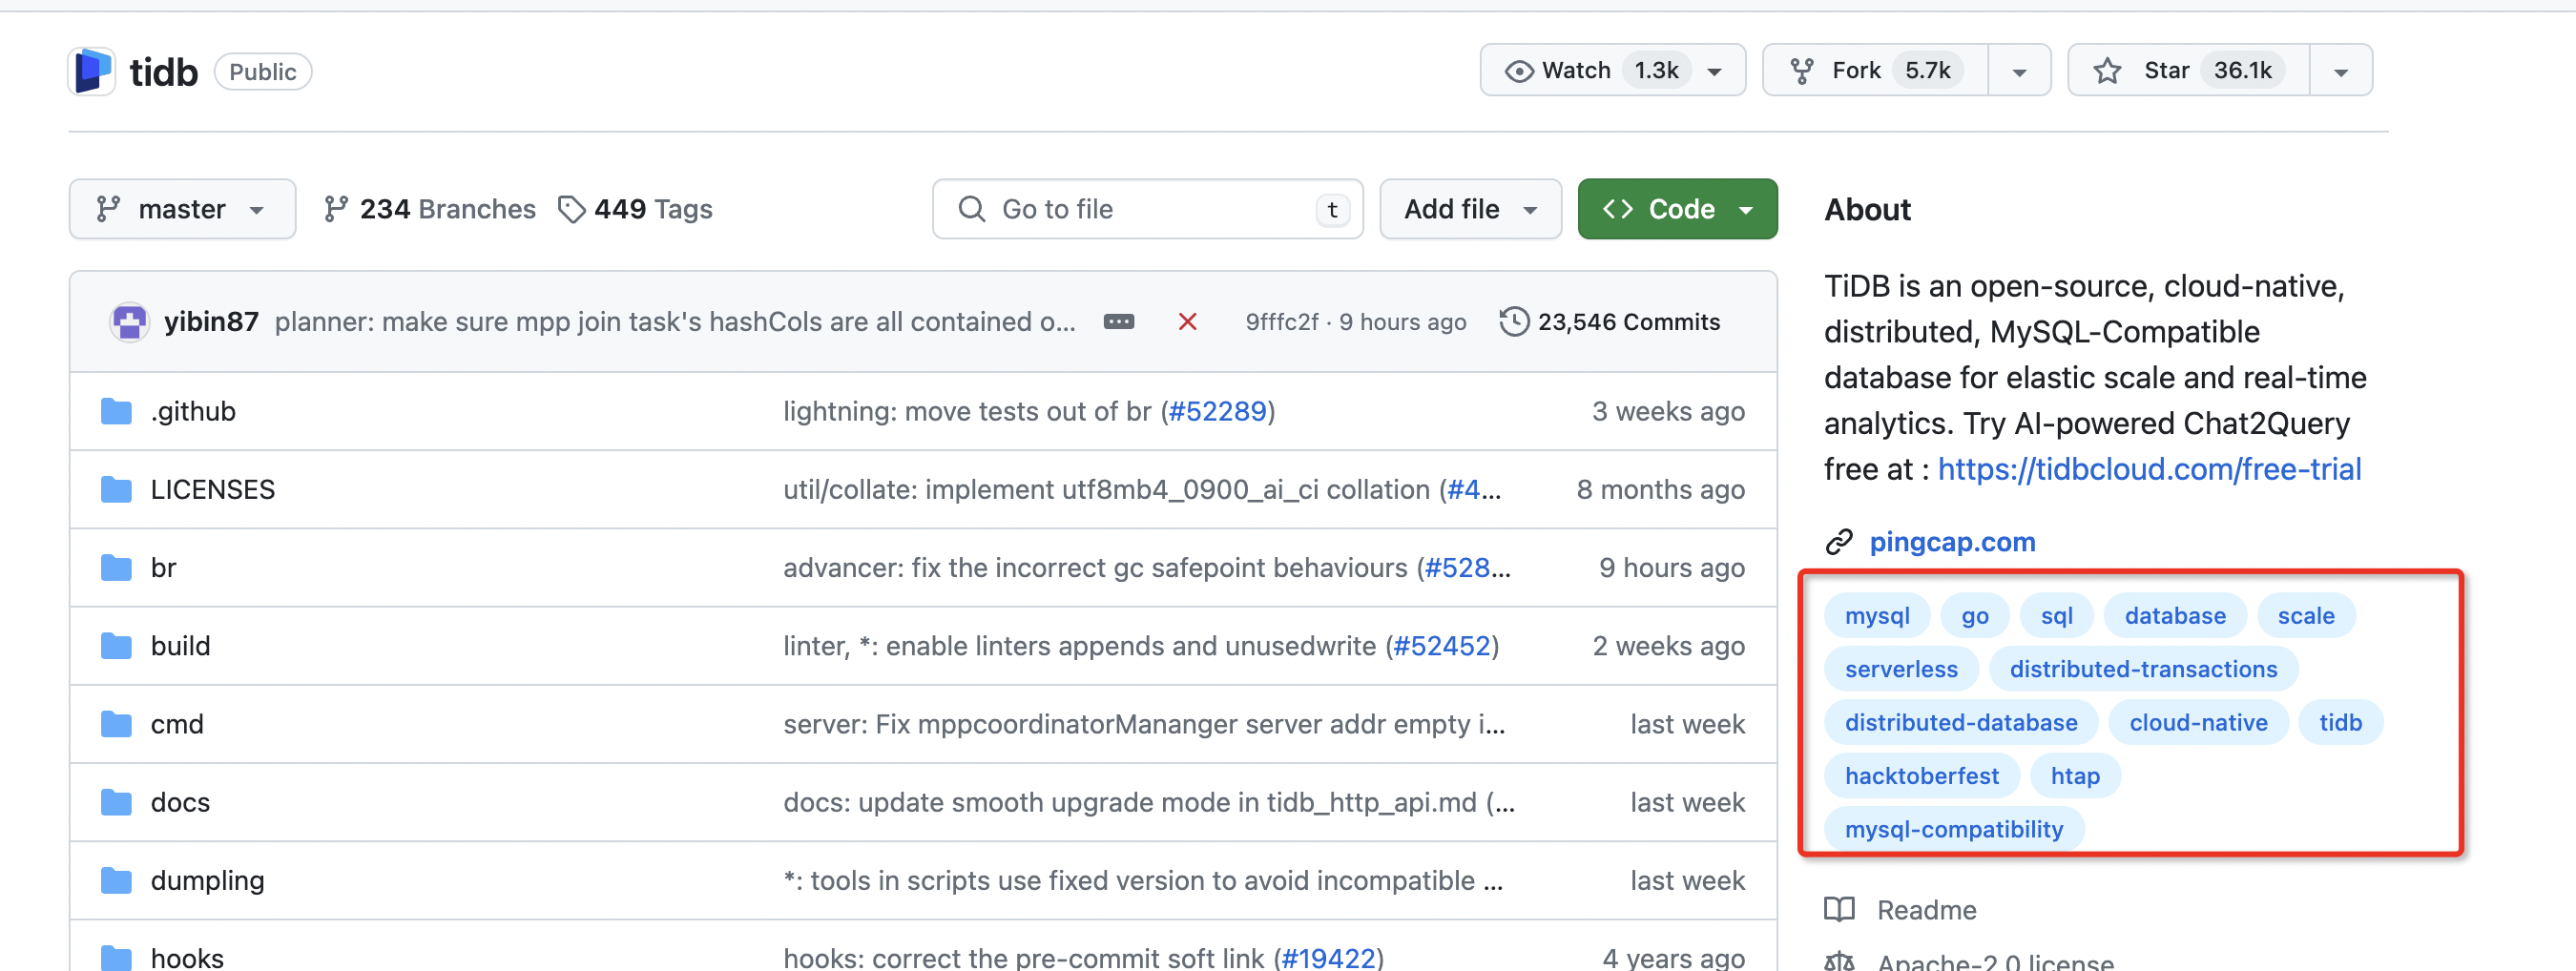Screen dimensions: 2576x971
Task: Open the hooks folder name
Action: (187, 957)
